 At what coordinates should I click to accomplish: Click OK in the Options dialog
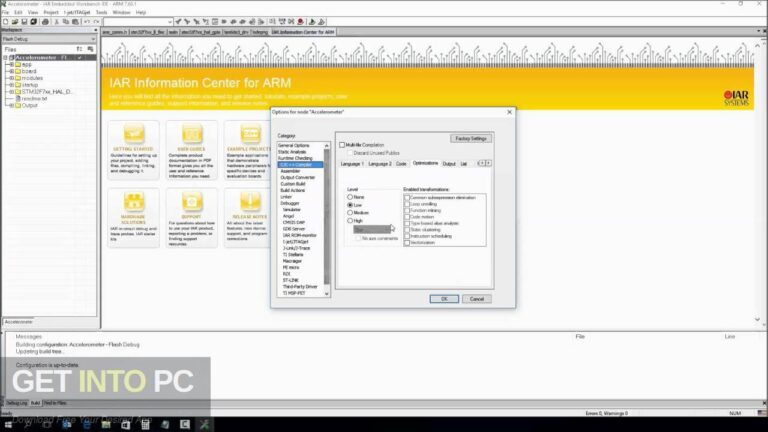click(444, 299)
